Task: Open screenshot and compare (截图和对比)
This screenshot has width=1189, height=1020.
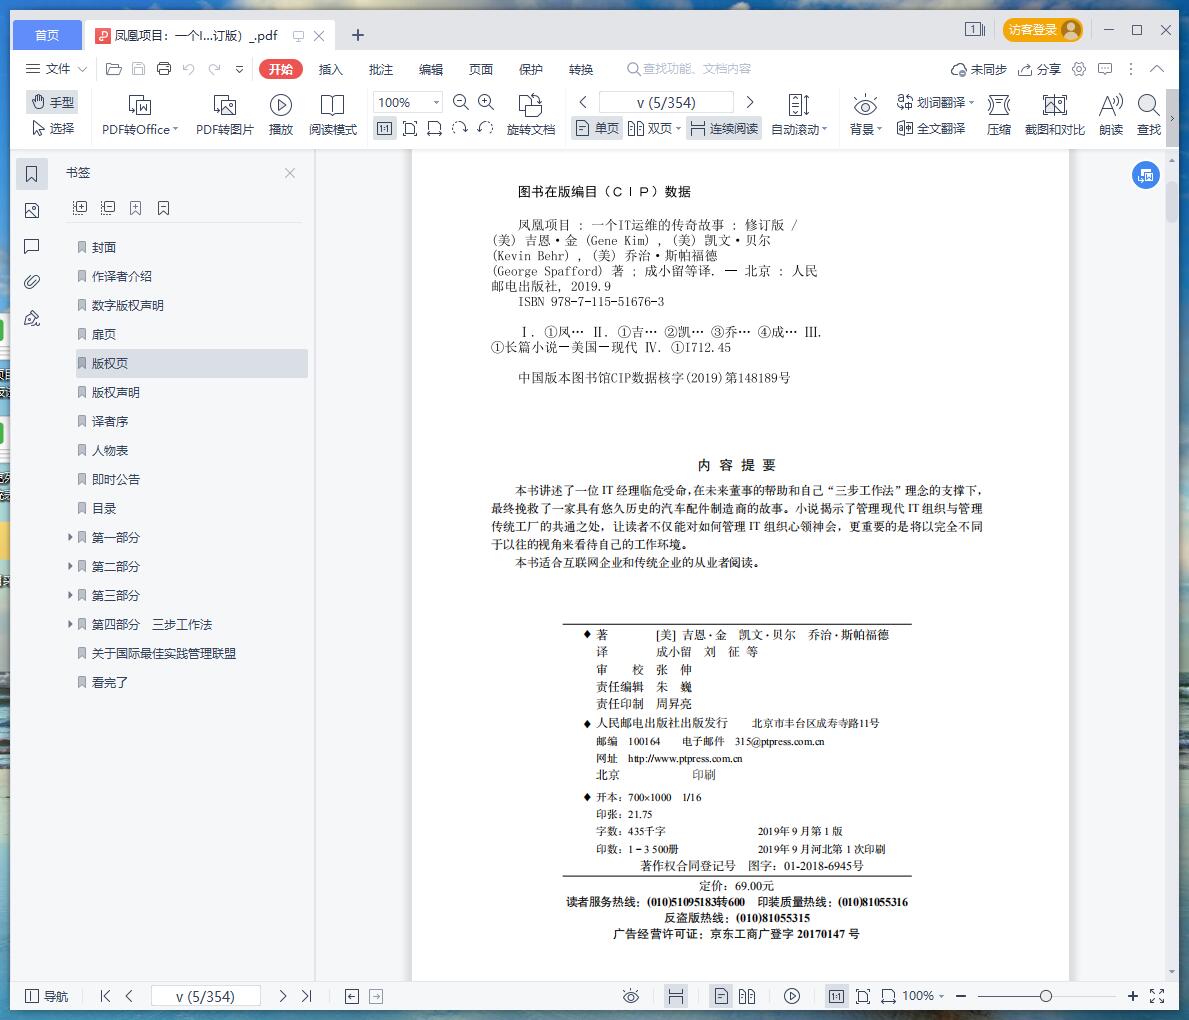Action: [1055, 115]
